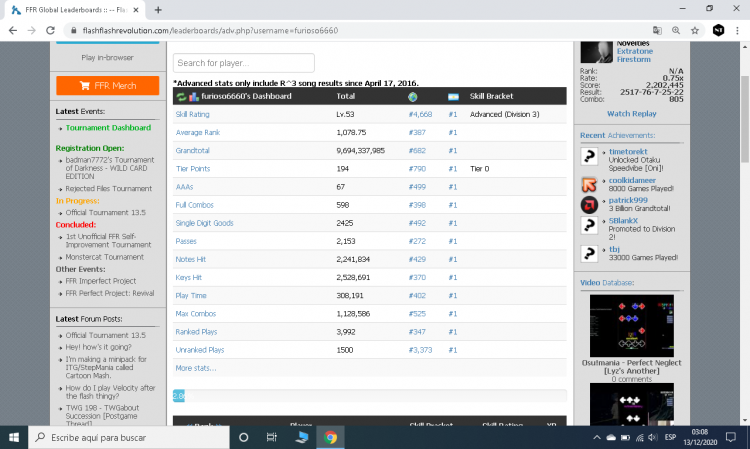The image size is (750, 449).
Task: Click patrick999's red avatar icon
Action: 589,205
